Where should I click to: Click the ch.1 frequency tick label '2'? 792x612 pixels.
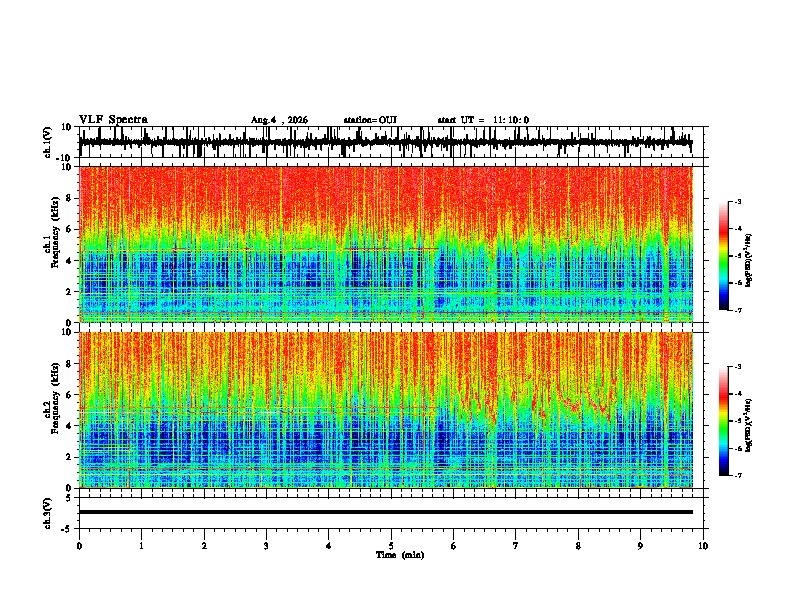69,291
